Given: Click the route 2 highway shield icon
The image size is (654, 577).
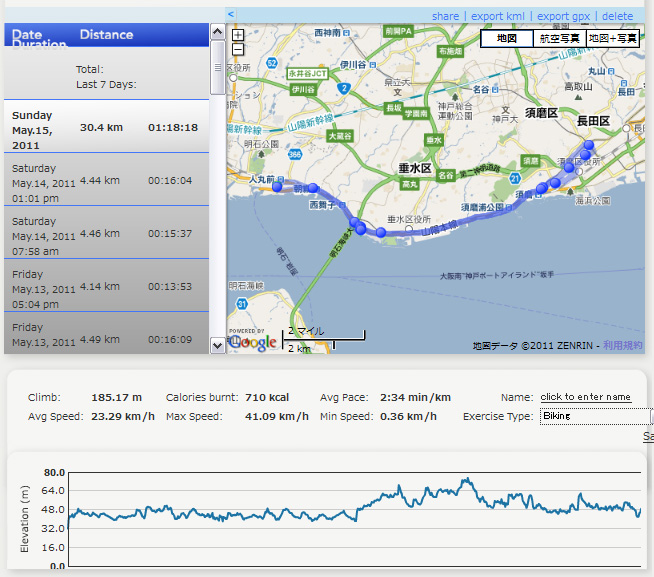Looking at the screenshot, I should (x=344, y=88).
